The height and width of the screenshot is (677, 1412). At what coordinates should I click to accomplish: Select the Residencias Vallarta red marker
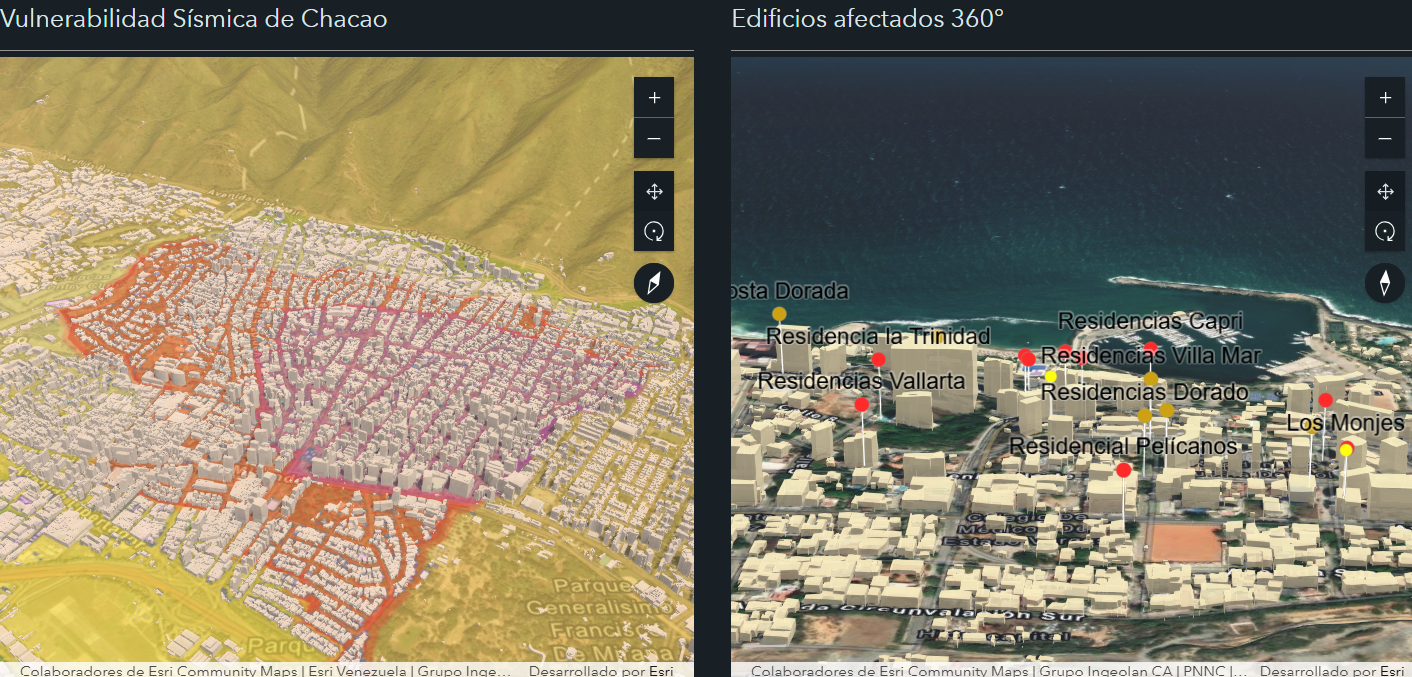(862, 404)
